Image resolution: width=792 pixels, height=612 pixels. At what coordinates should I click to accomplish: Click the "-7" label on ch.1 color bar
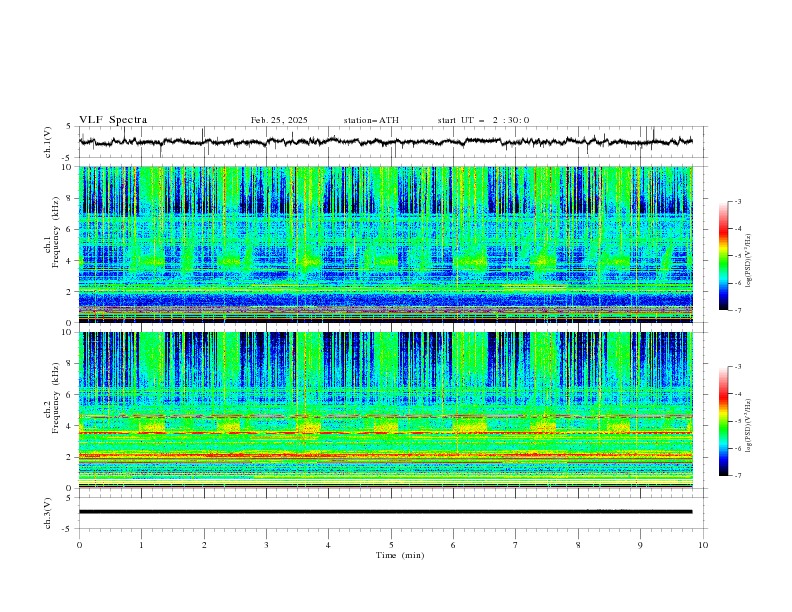point(738,310)
